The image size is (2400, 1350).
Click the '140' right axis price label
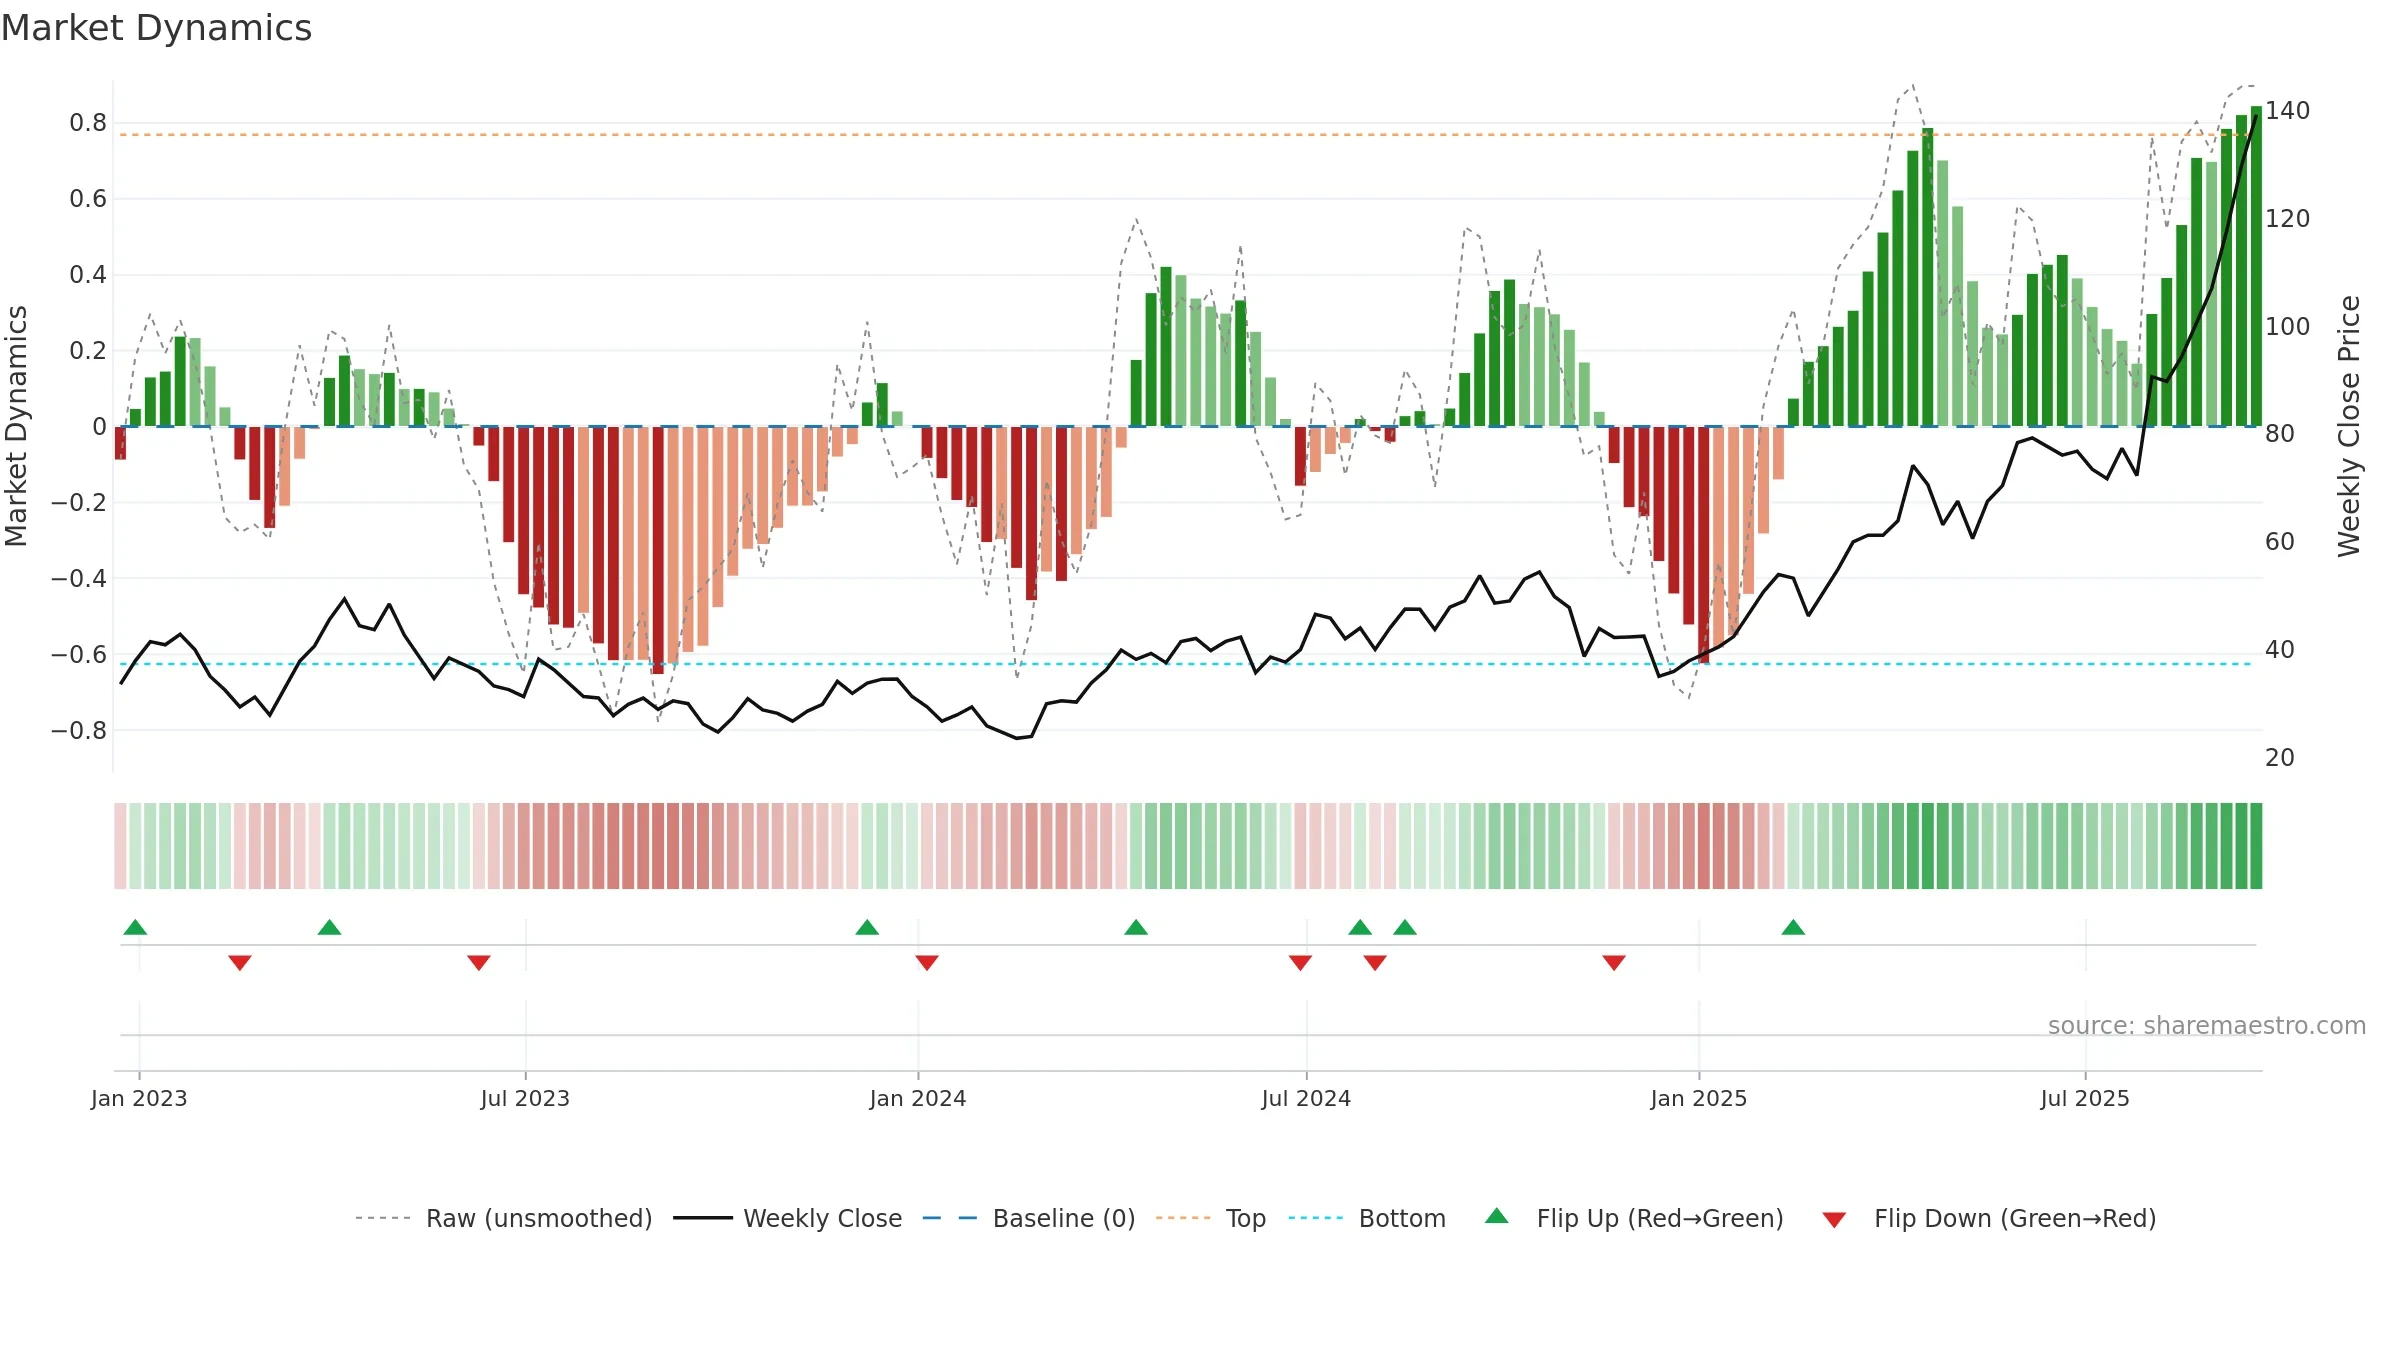click(2288, 111)
